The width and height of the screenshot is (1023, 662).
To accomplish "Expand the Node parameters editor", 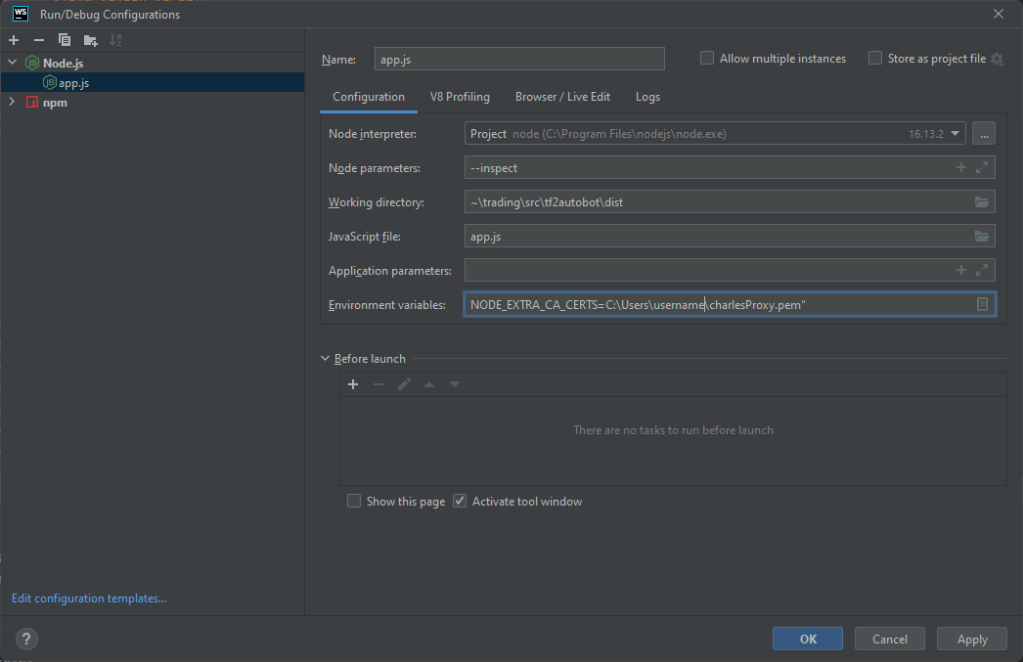I will [982, 167].
